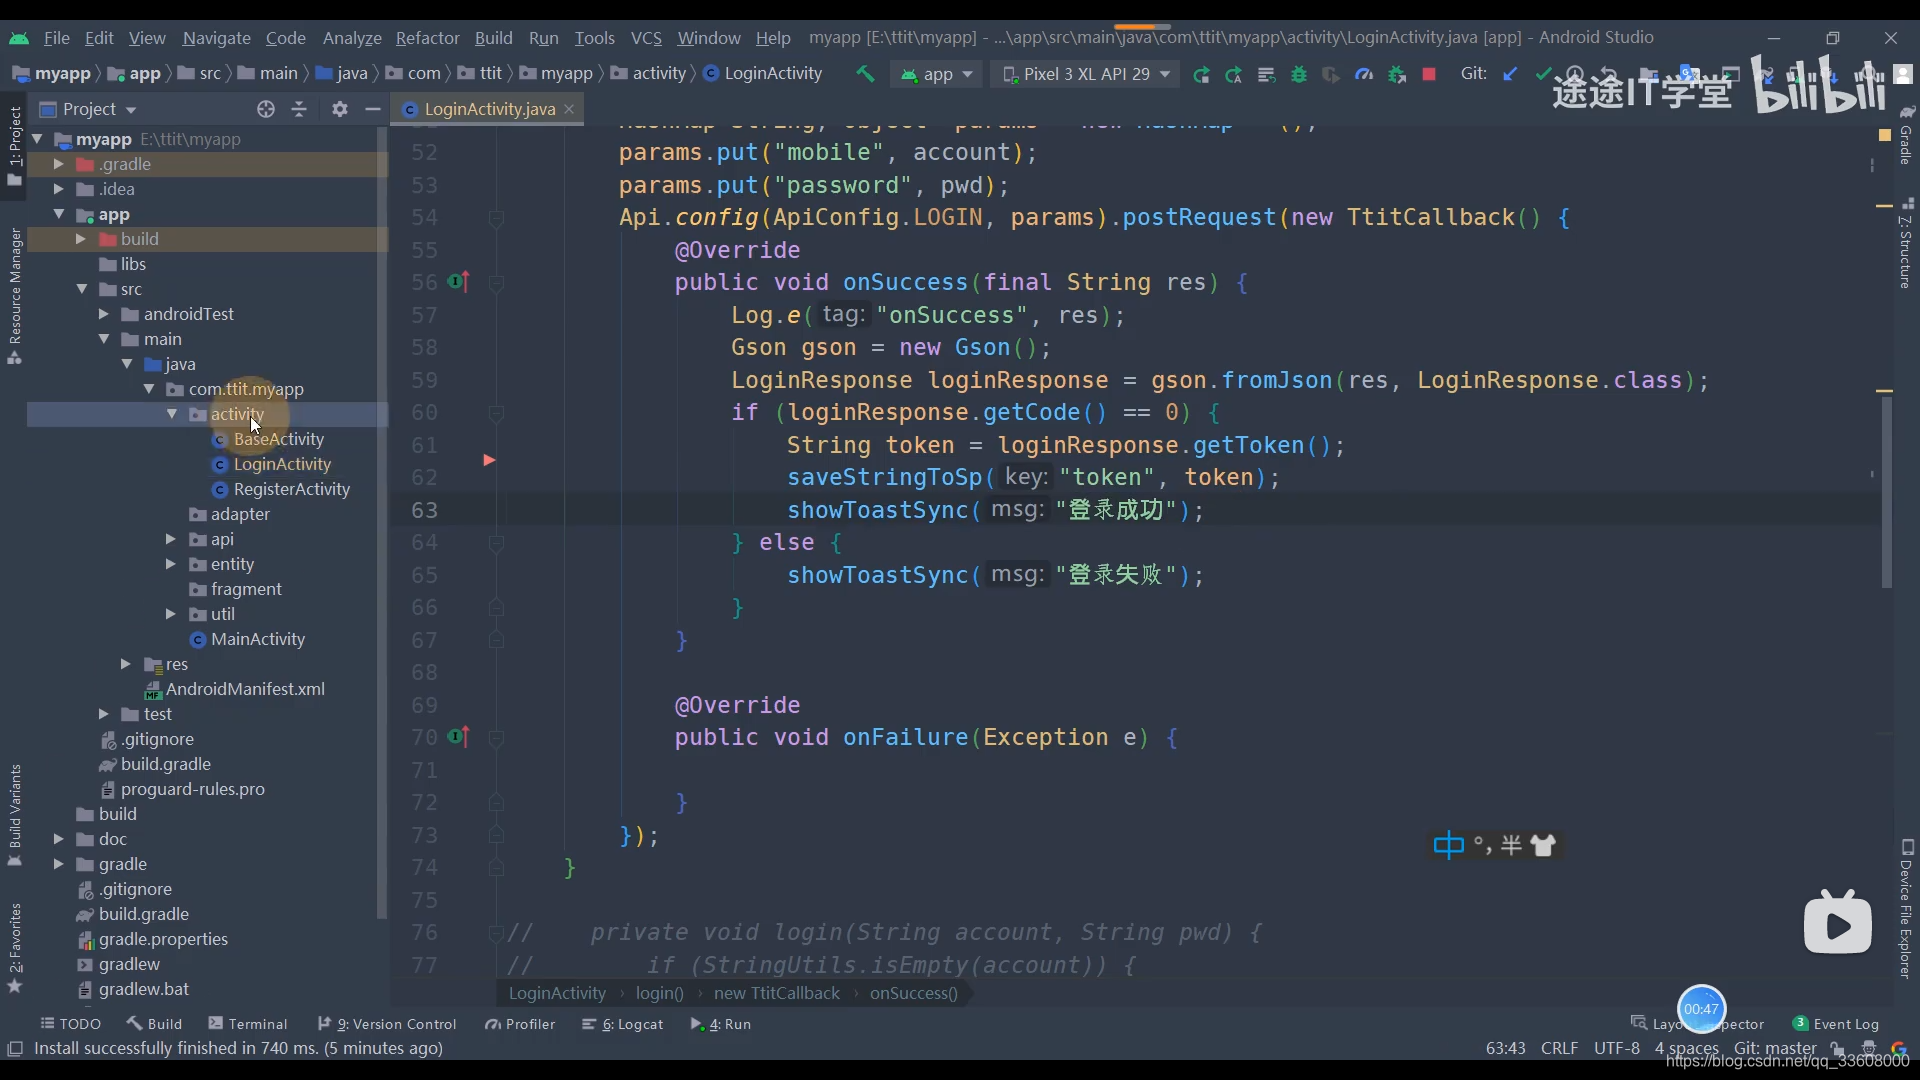Viewport: 1920px width, 1080px height.
Task: Click onSuccess() in the bottom breadcrumb
Action: pyautogui.click(x=913, y=993)
